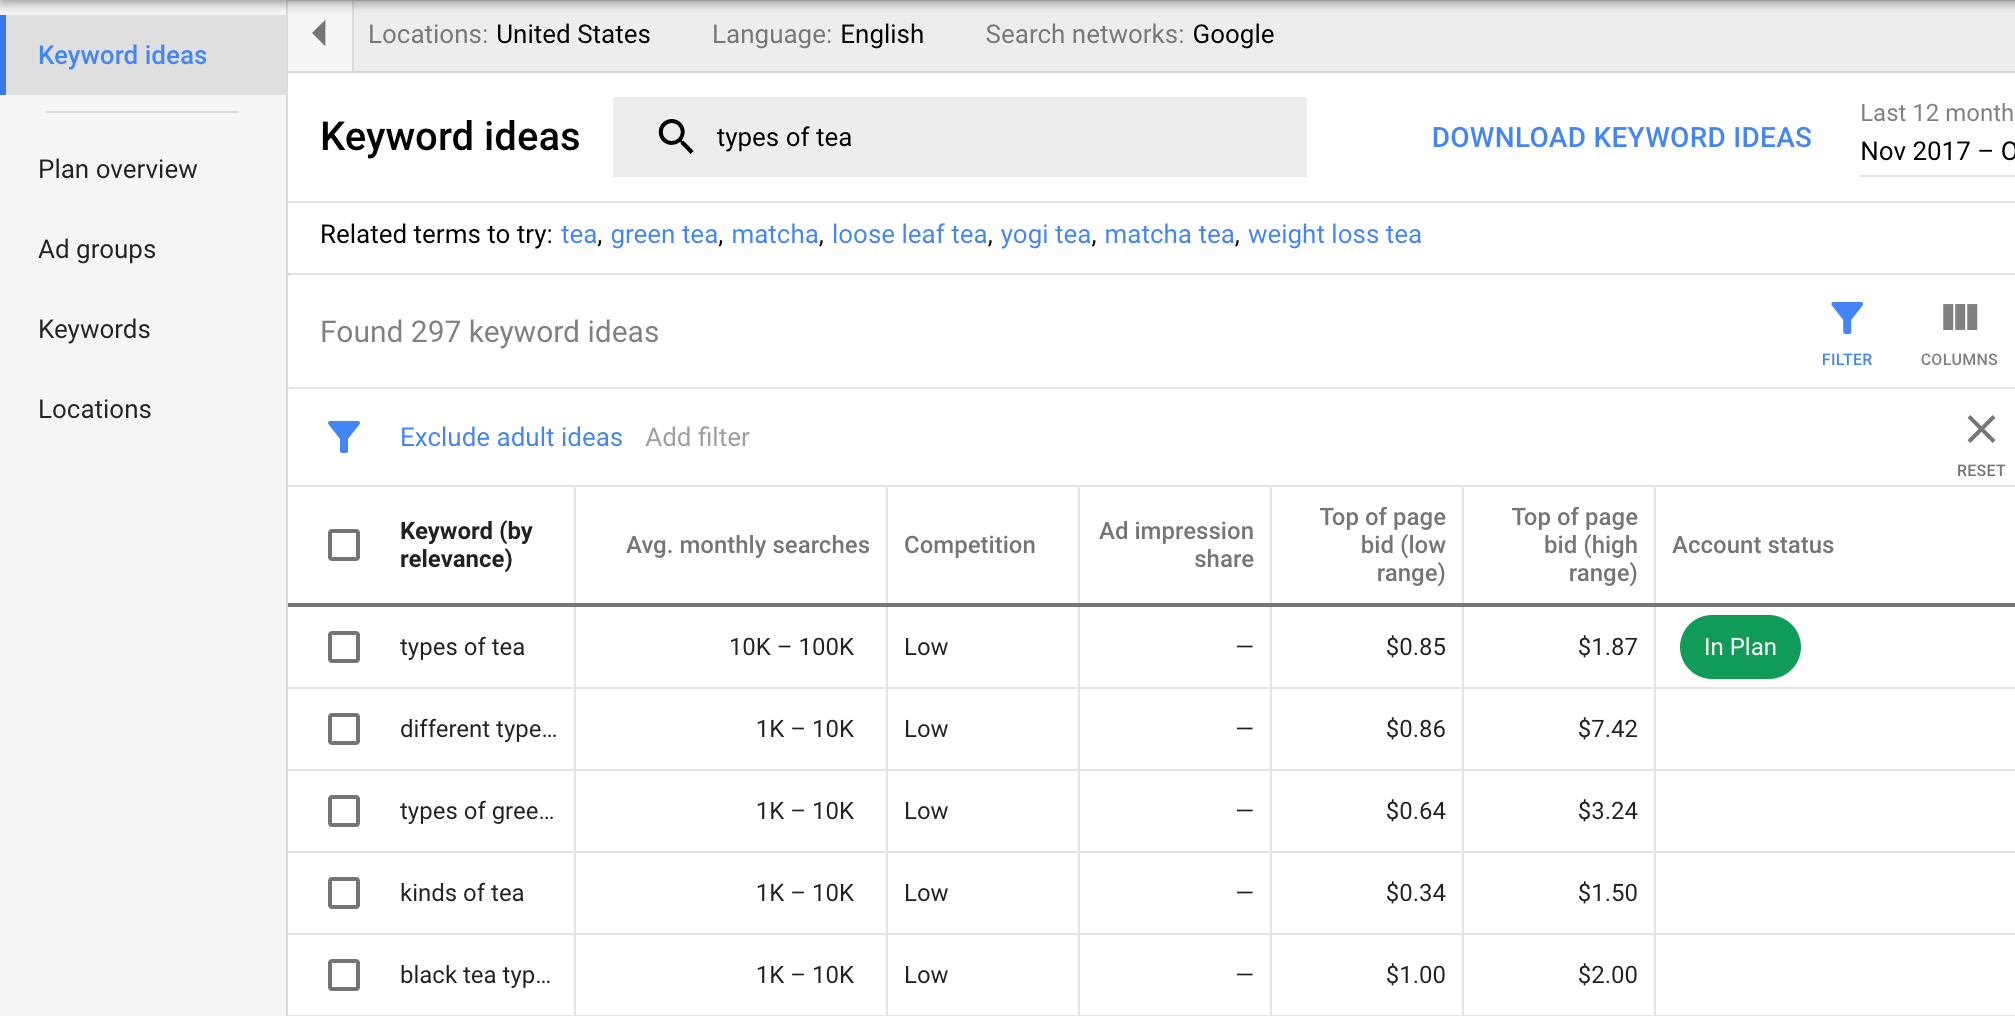Click the search magnifier icon
The height and width of the screenshot is (1016, 2015).
[x=675, y=137]
